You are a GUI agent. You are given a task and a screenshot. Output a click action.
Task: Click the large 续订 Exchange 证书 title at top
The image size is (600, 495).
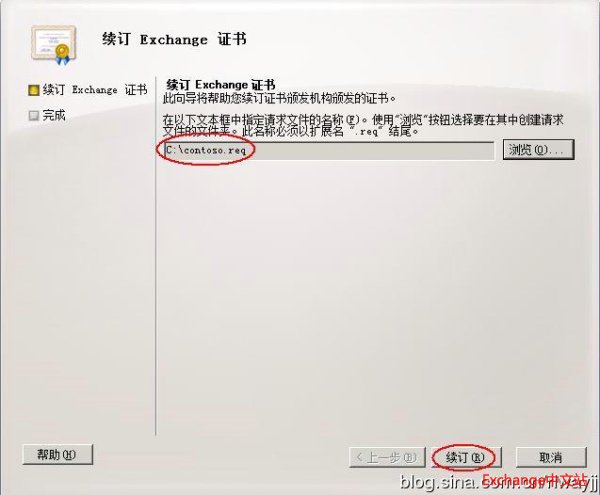point(174,39)
